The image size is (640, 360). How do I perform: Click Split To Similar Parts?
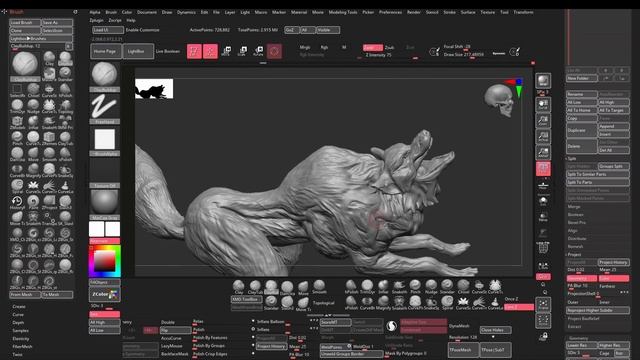[x=598, y=174]
